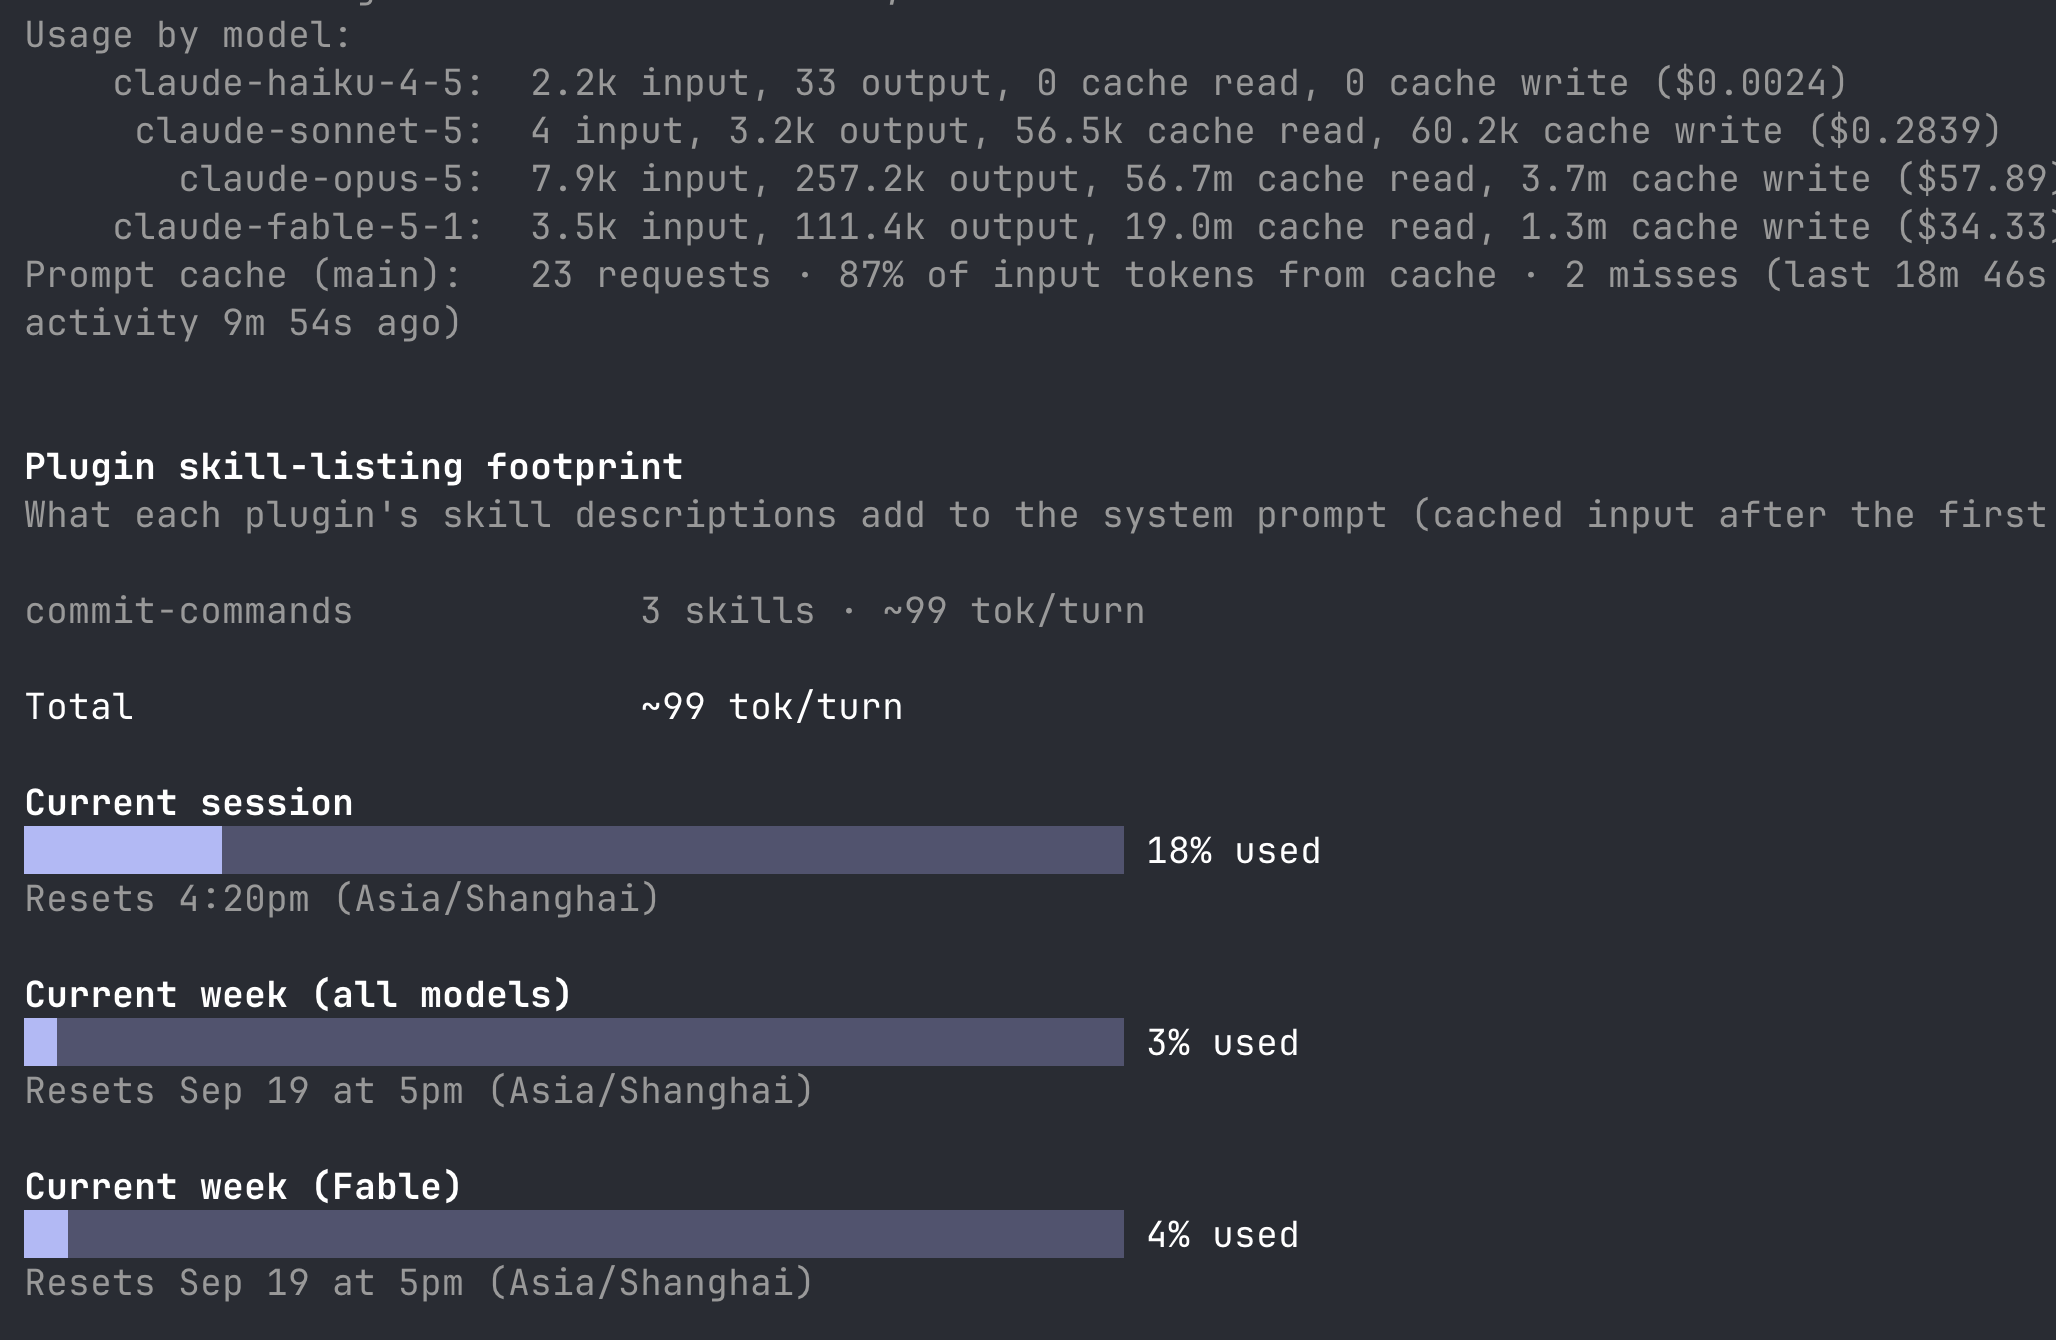
Task: Click the Plugin skill-listing footprint heading
Action: click(354, 467)
